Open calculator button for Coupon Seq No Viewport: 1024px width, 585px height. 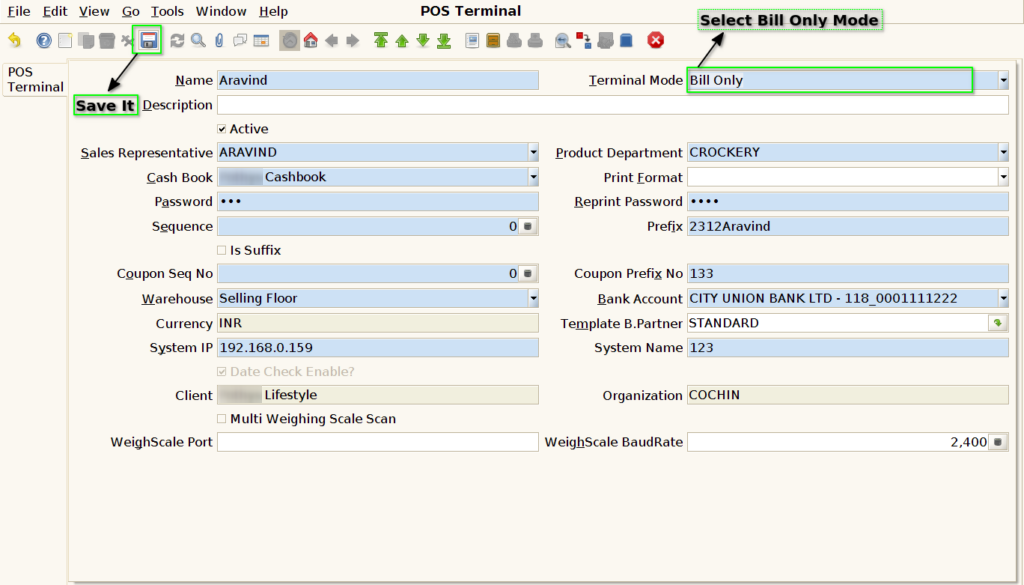[x=528, y=274]
